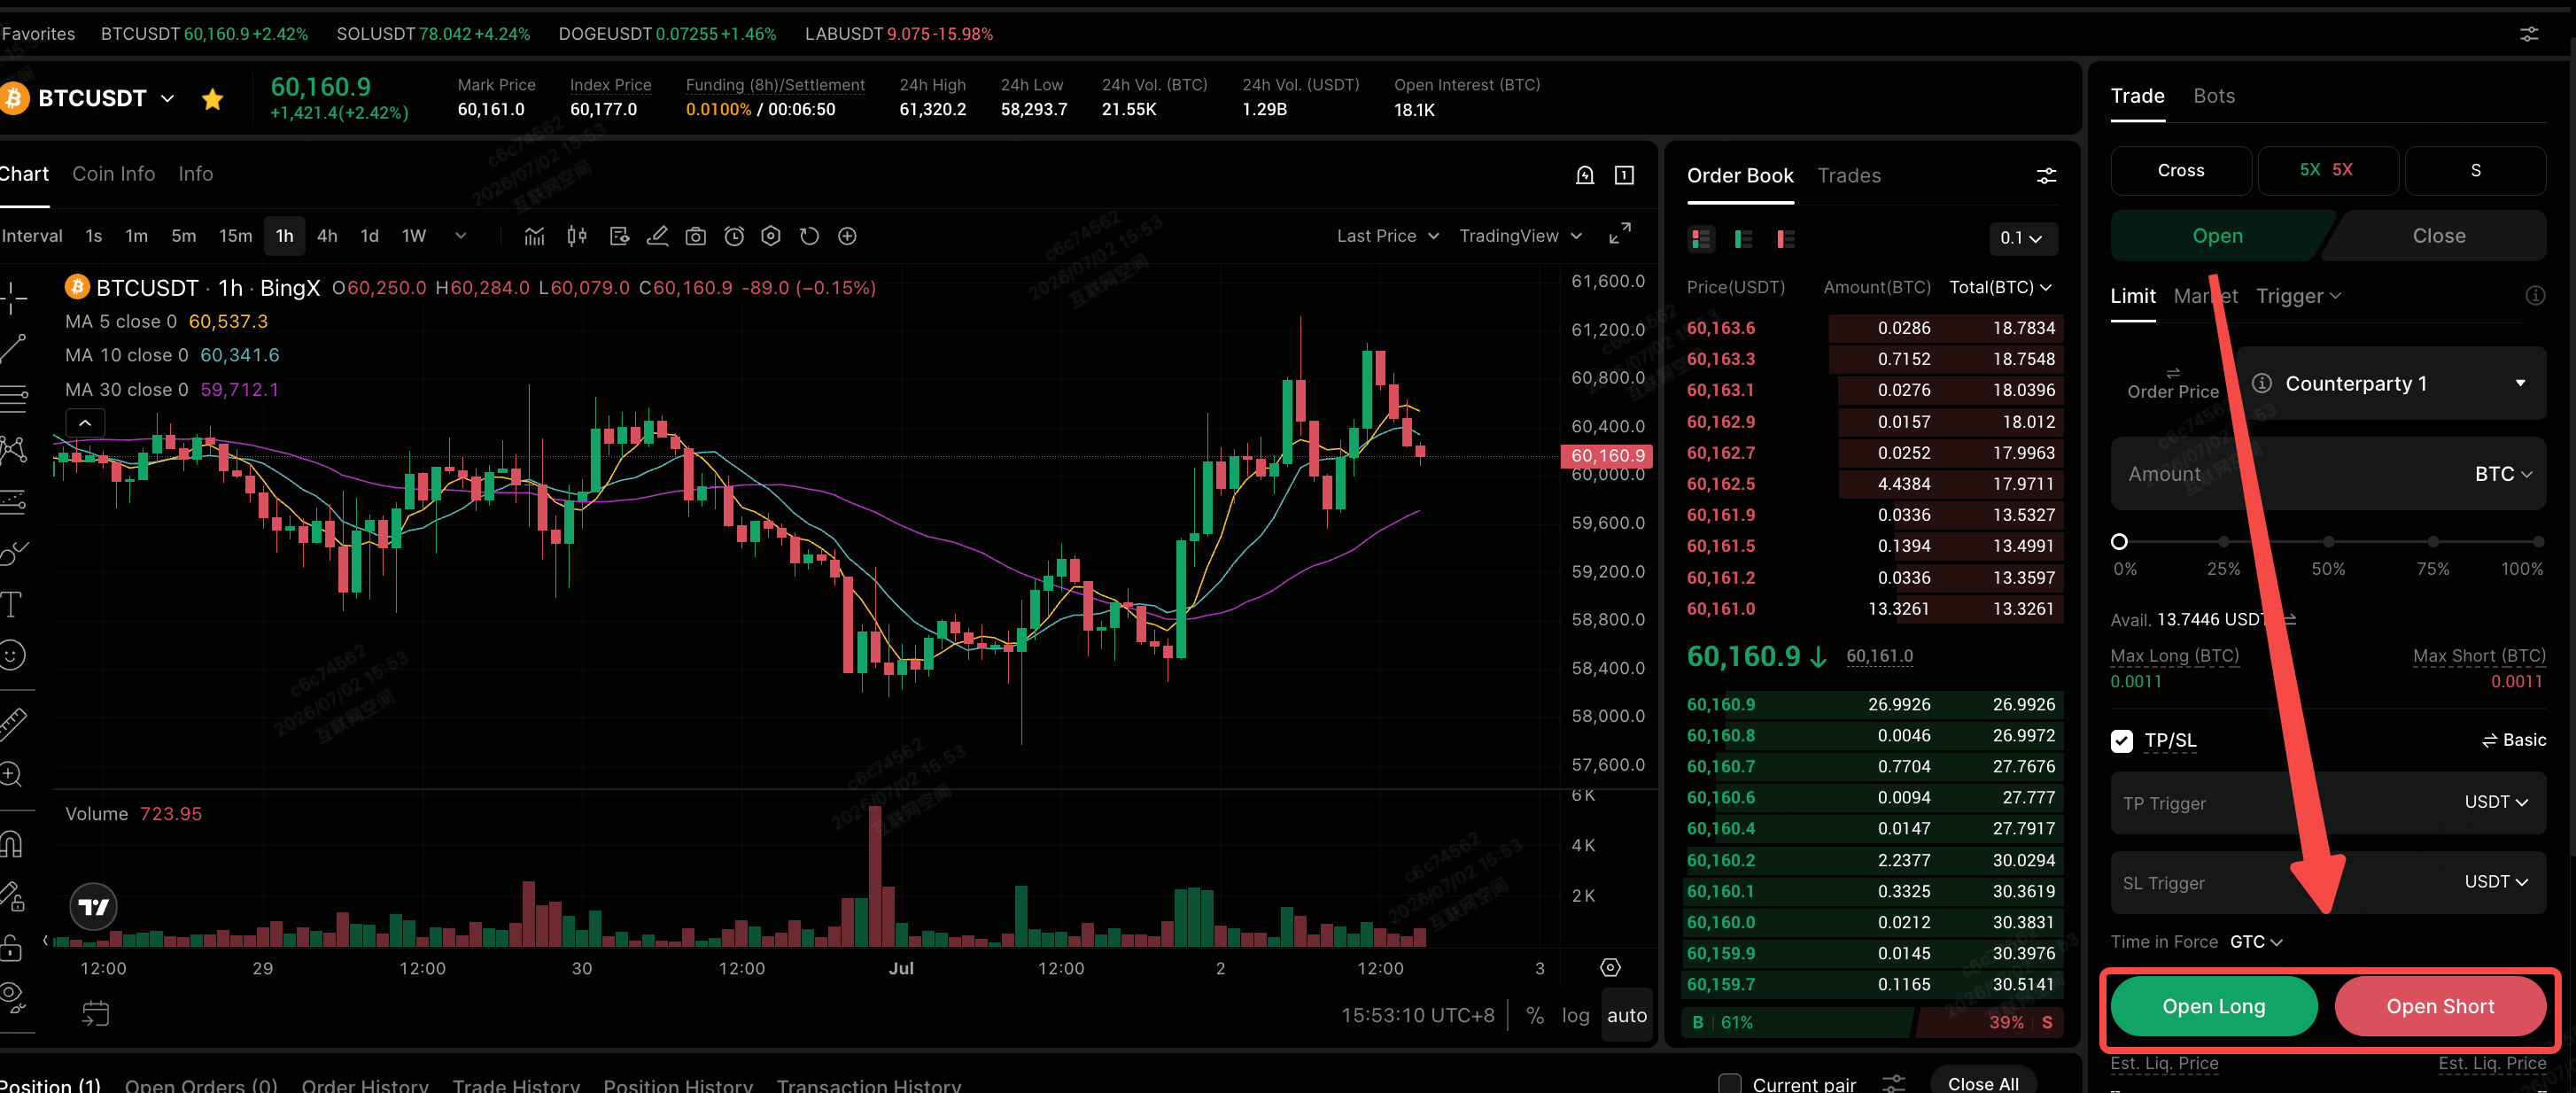This screenshot has height=1093, width=2576.
Task: Select the brush drawing tool
Action: click(x=14, y=552)
